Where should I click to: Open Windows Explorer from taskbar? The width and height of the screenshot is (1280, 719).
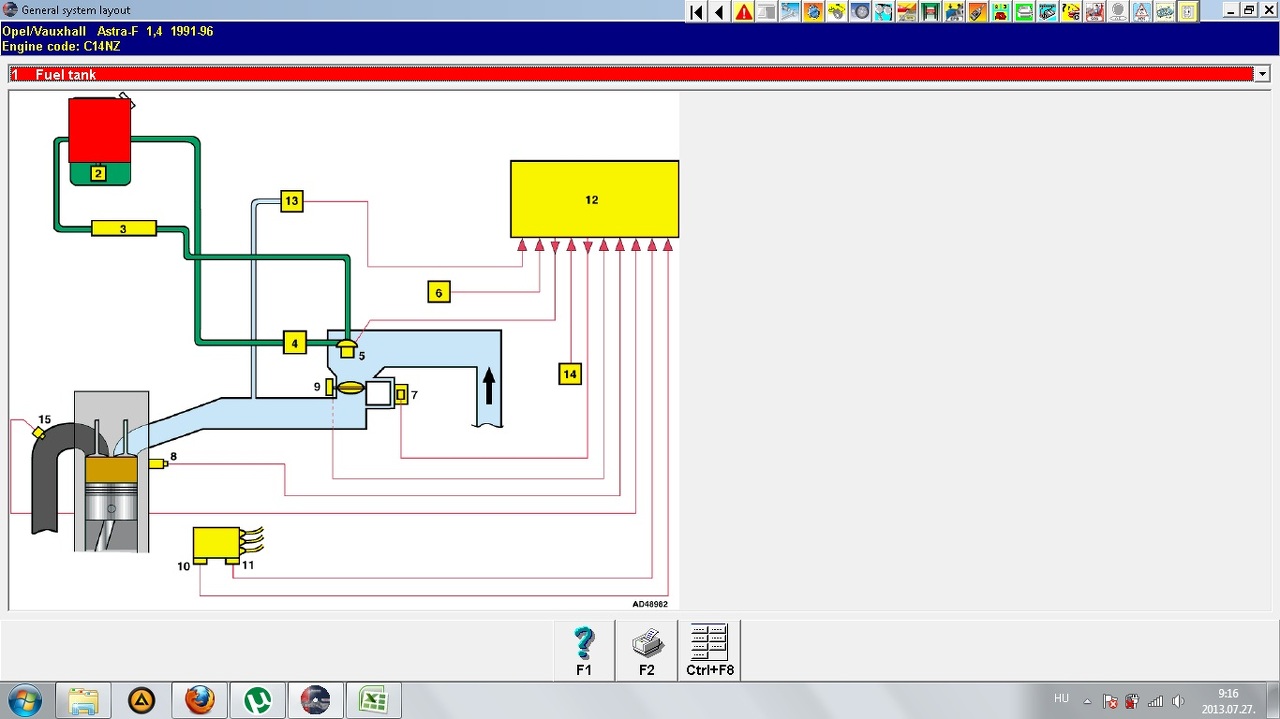click(83, 700)
